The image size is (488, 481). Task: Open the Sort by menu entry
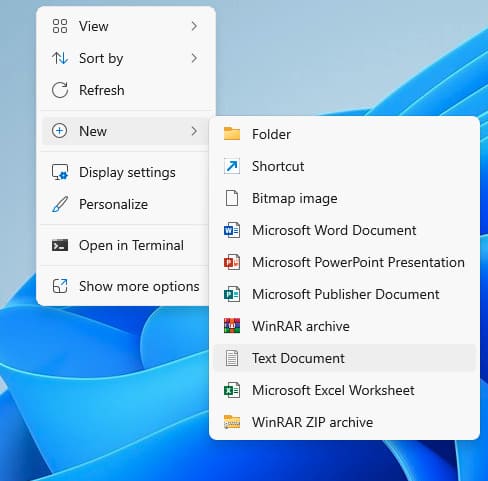tap(126, 58)
